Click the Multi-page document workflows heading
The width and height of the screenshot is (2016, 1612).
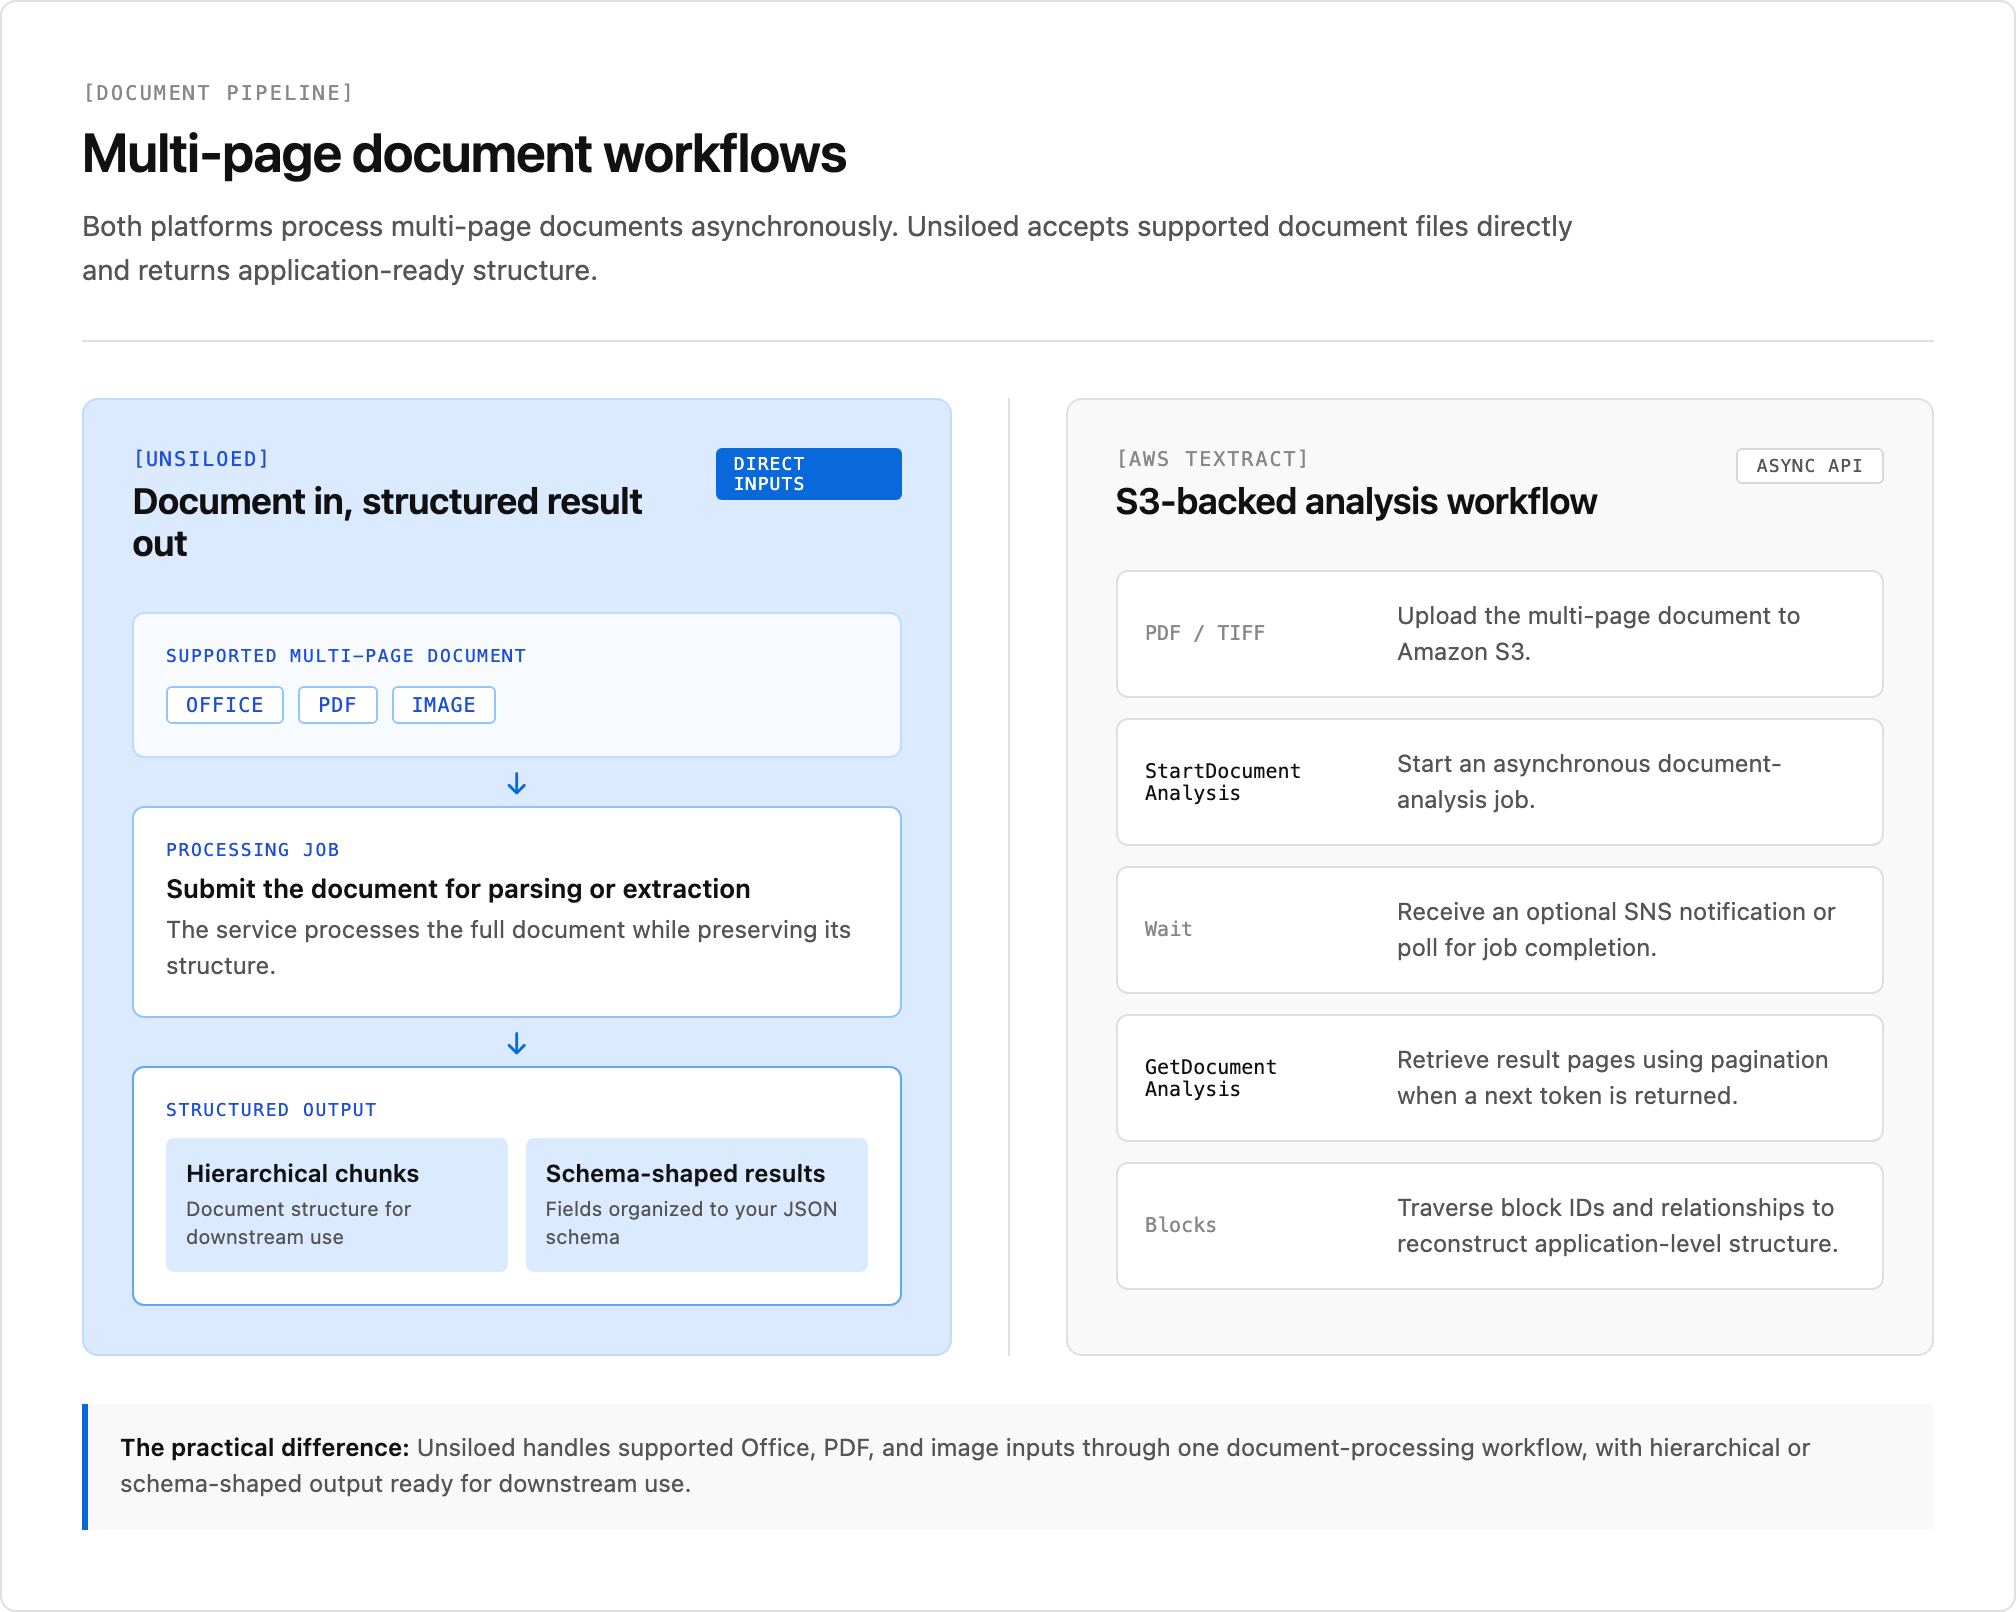coord(464,154)
